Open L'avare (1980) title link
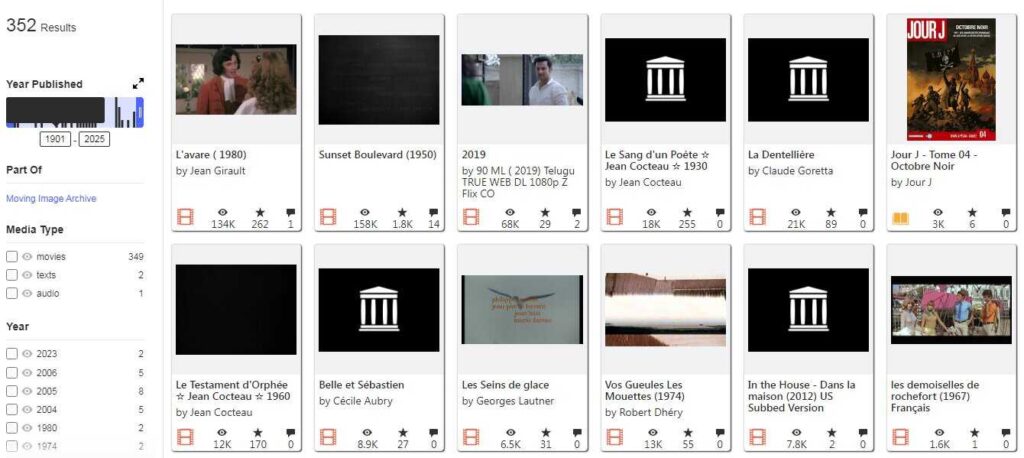Image resolution: width=1024 pixels, height=458 pixels. pyautogui.click(x=211, y=155)
